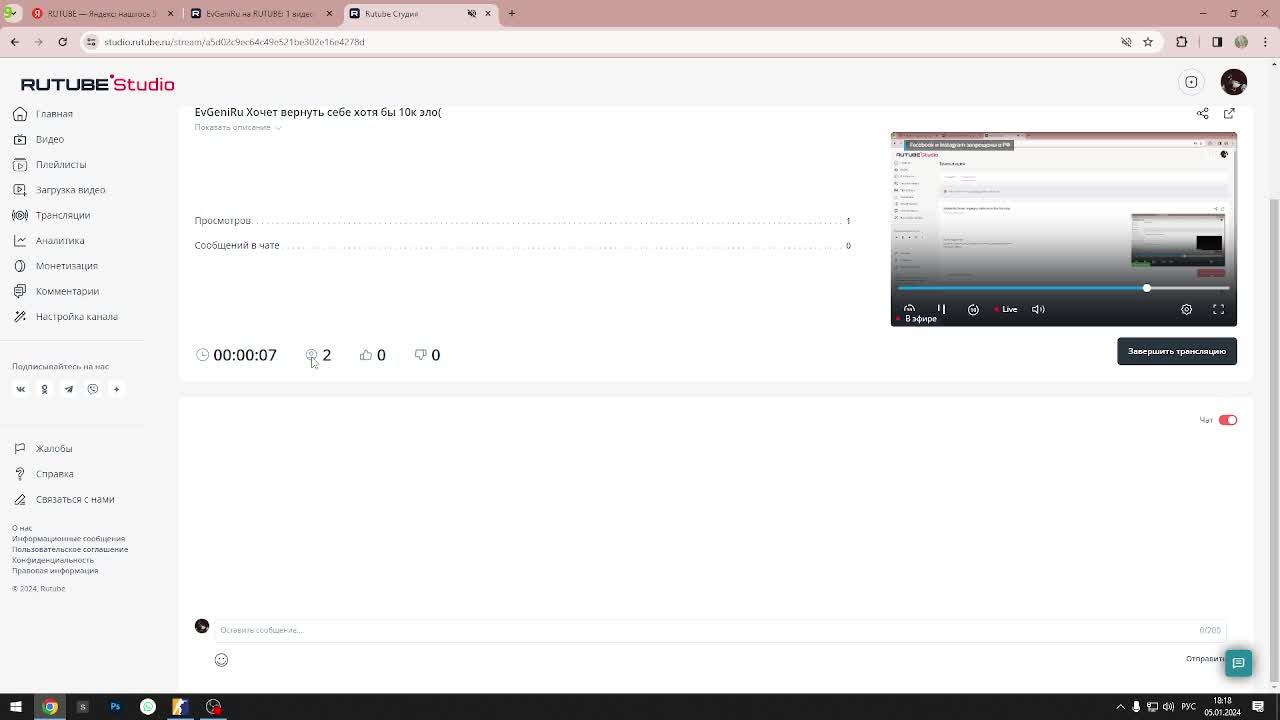Click Отправить to send message
The width and height of the screenshot is (1280, 720).
tap(1204, 659)
